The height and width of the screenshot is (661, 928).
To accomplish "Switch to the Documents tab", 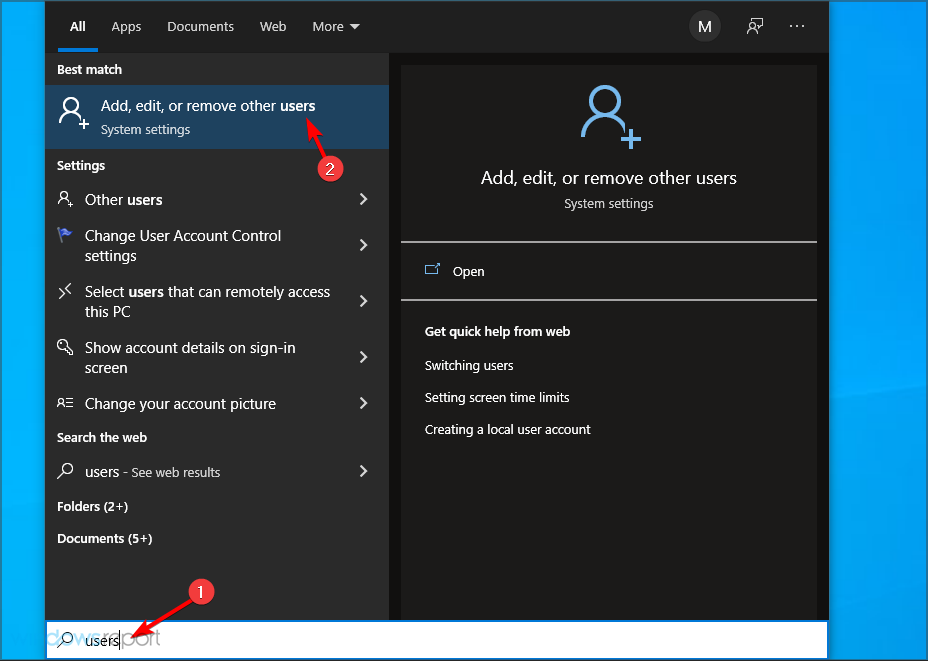I will tap(200, 27).
